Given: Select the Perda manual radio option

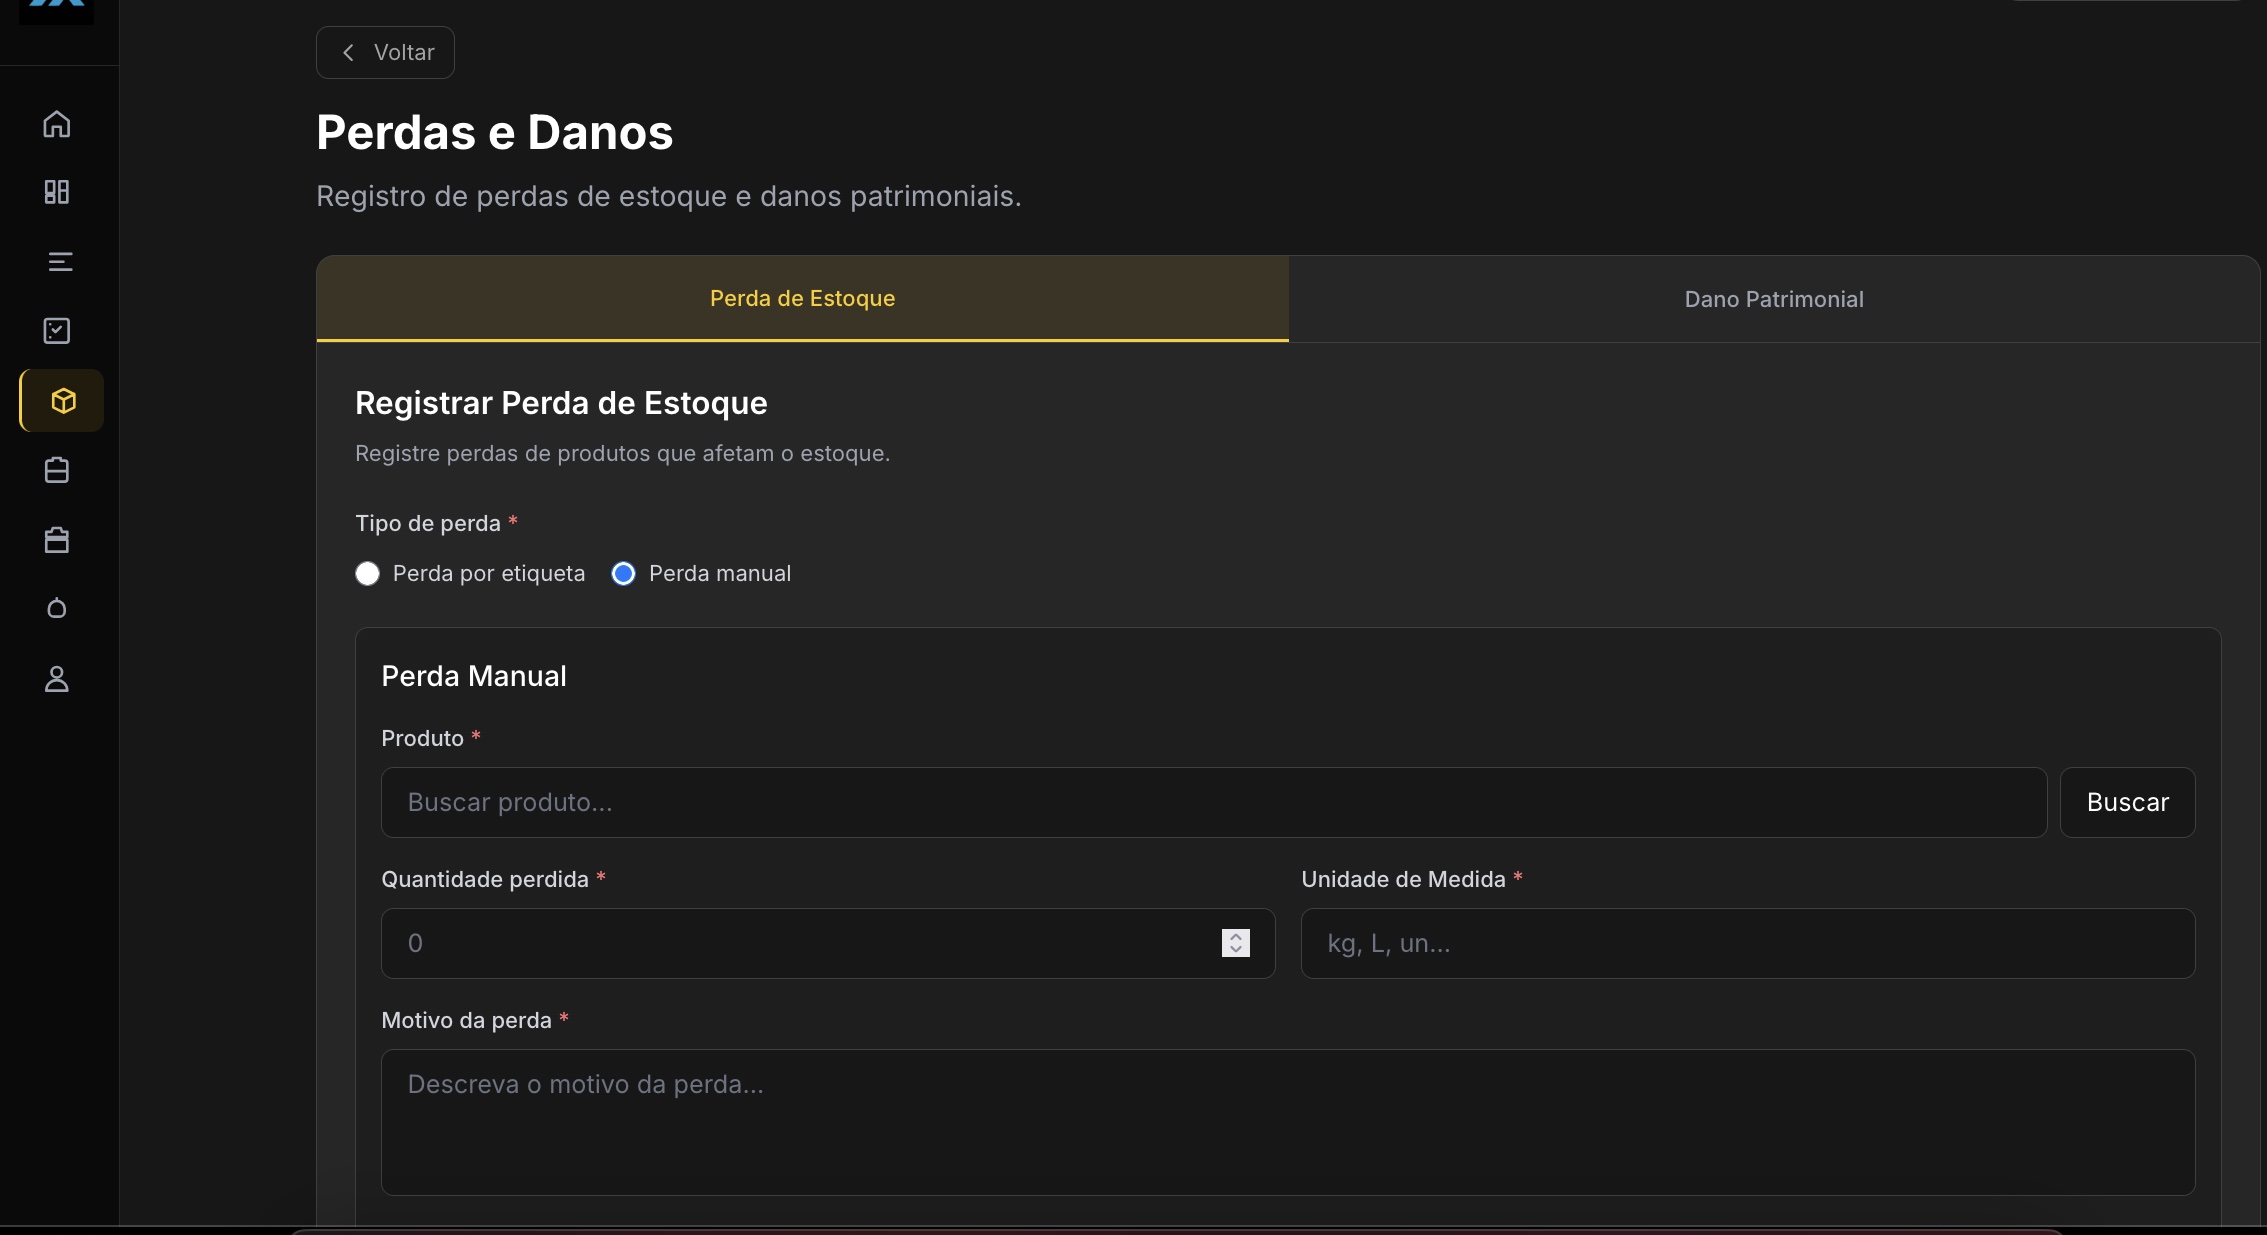Looking at the screenshot, I should (623, 574).
